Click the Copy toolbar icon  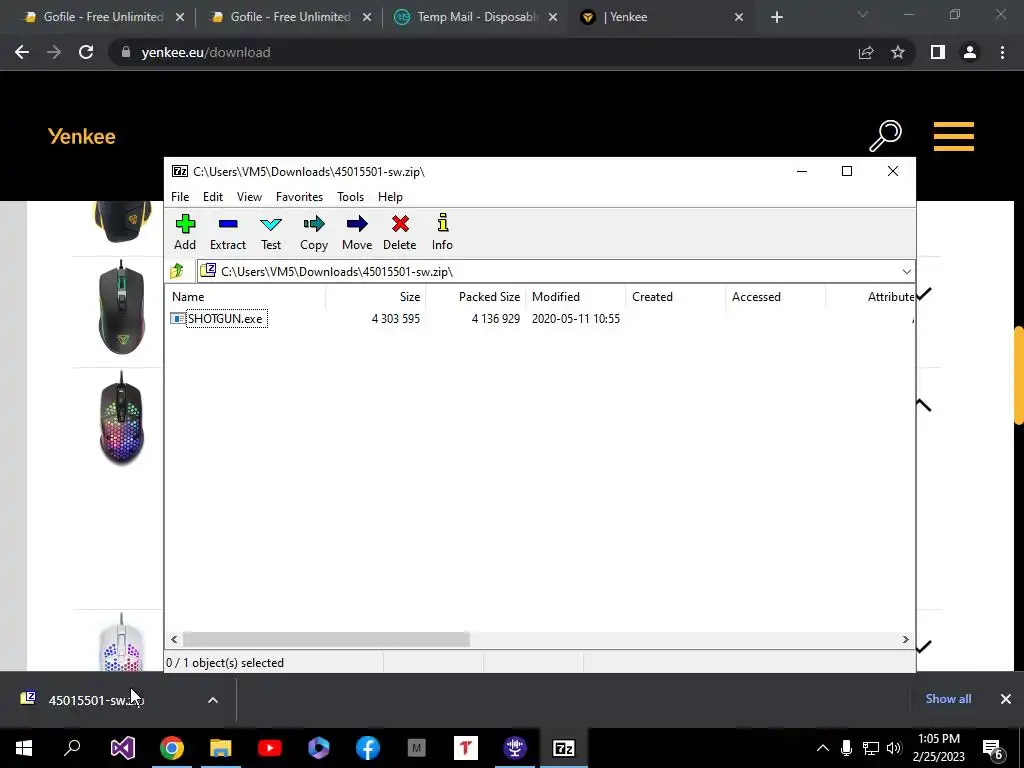pos(314,232)
